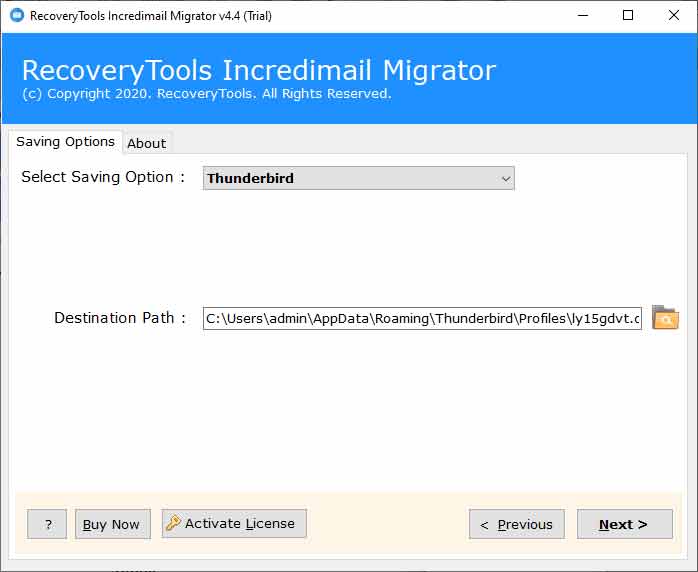This screenshot has width=698, height=572.
Task: Switch to the About tab
Action: [x=146, y=143]
